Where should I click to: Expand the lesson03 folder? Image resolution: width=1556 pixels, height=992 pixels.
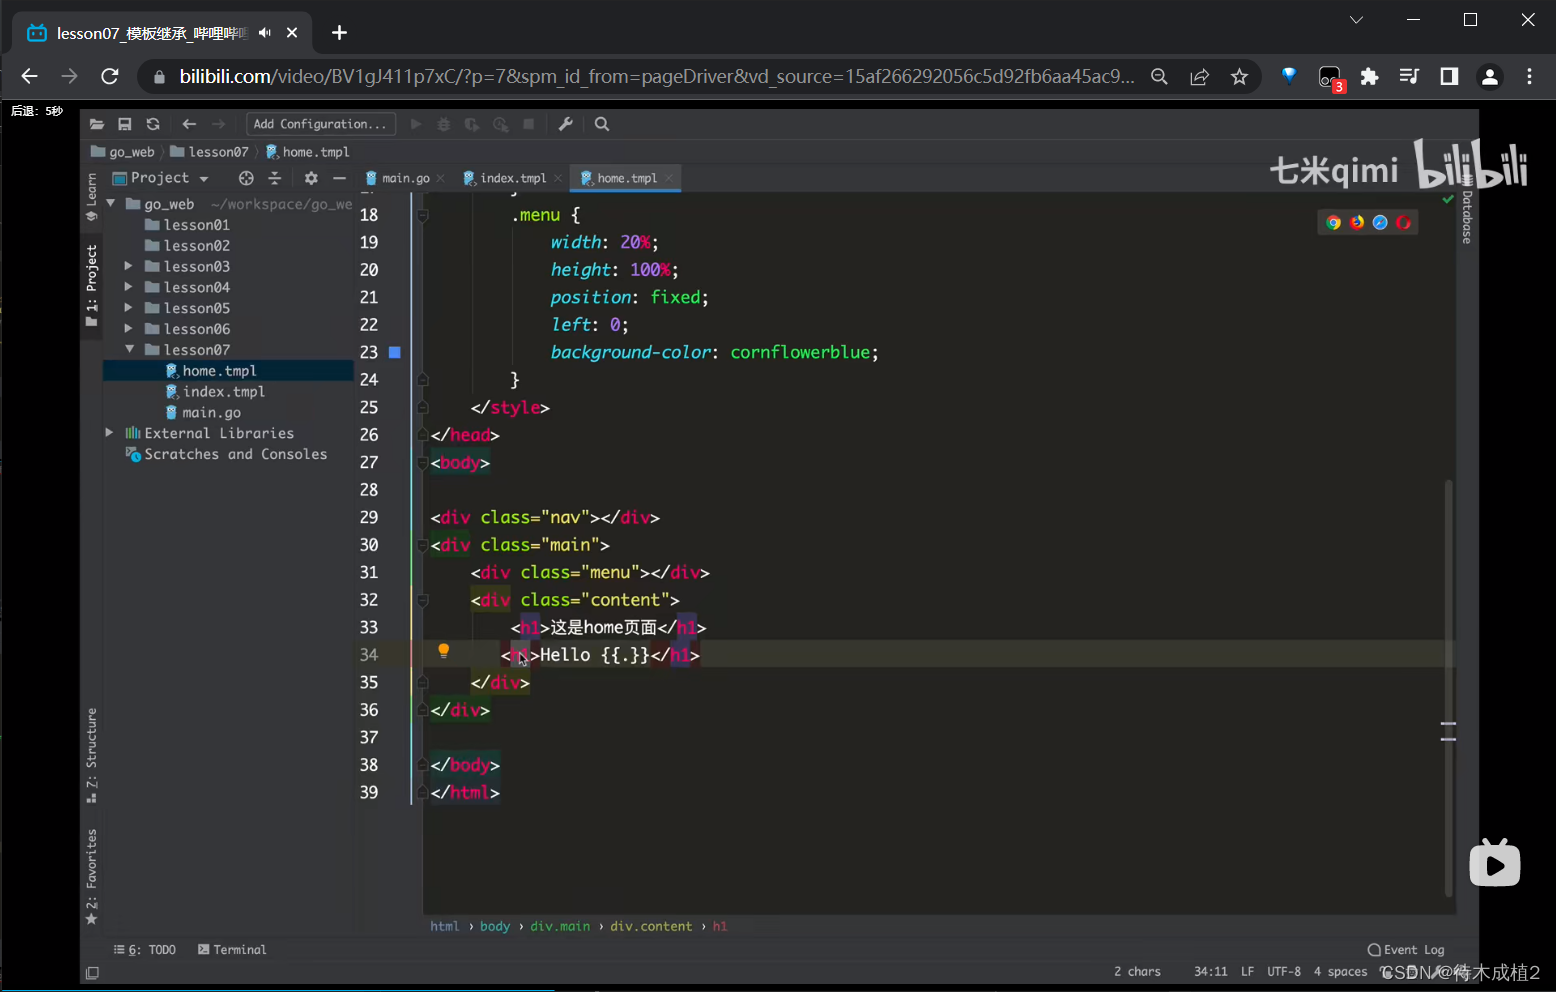tap(128, 267)
